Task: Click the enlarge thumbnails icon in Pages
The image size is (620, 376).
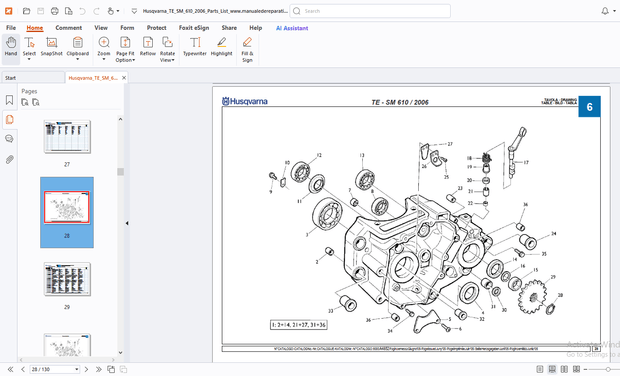Action: [25, 102]
